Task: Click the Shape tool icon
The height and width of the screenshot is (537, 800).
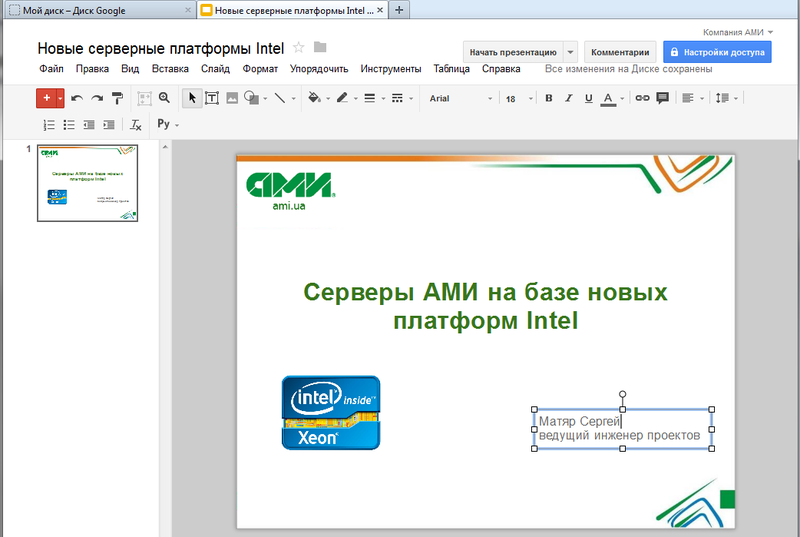Action: click(x=251, y=98)
